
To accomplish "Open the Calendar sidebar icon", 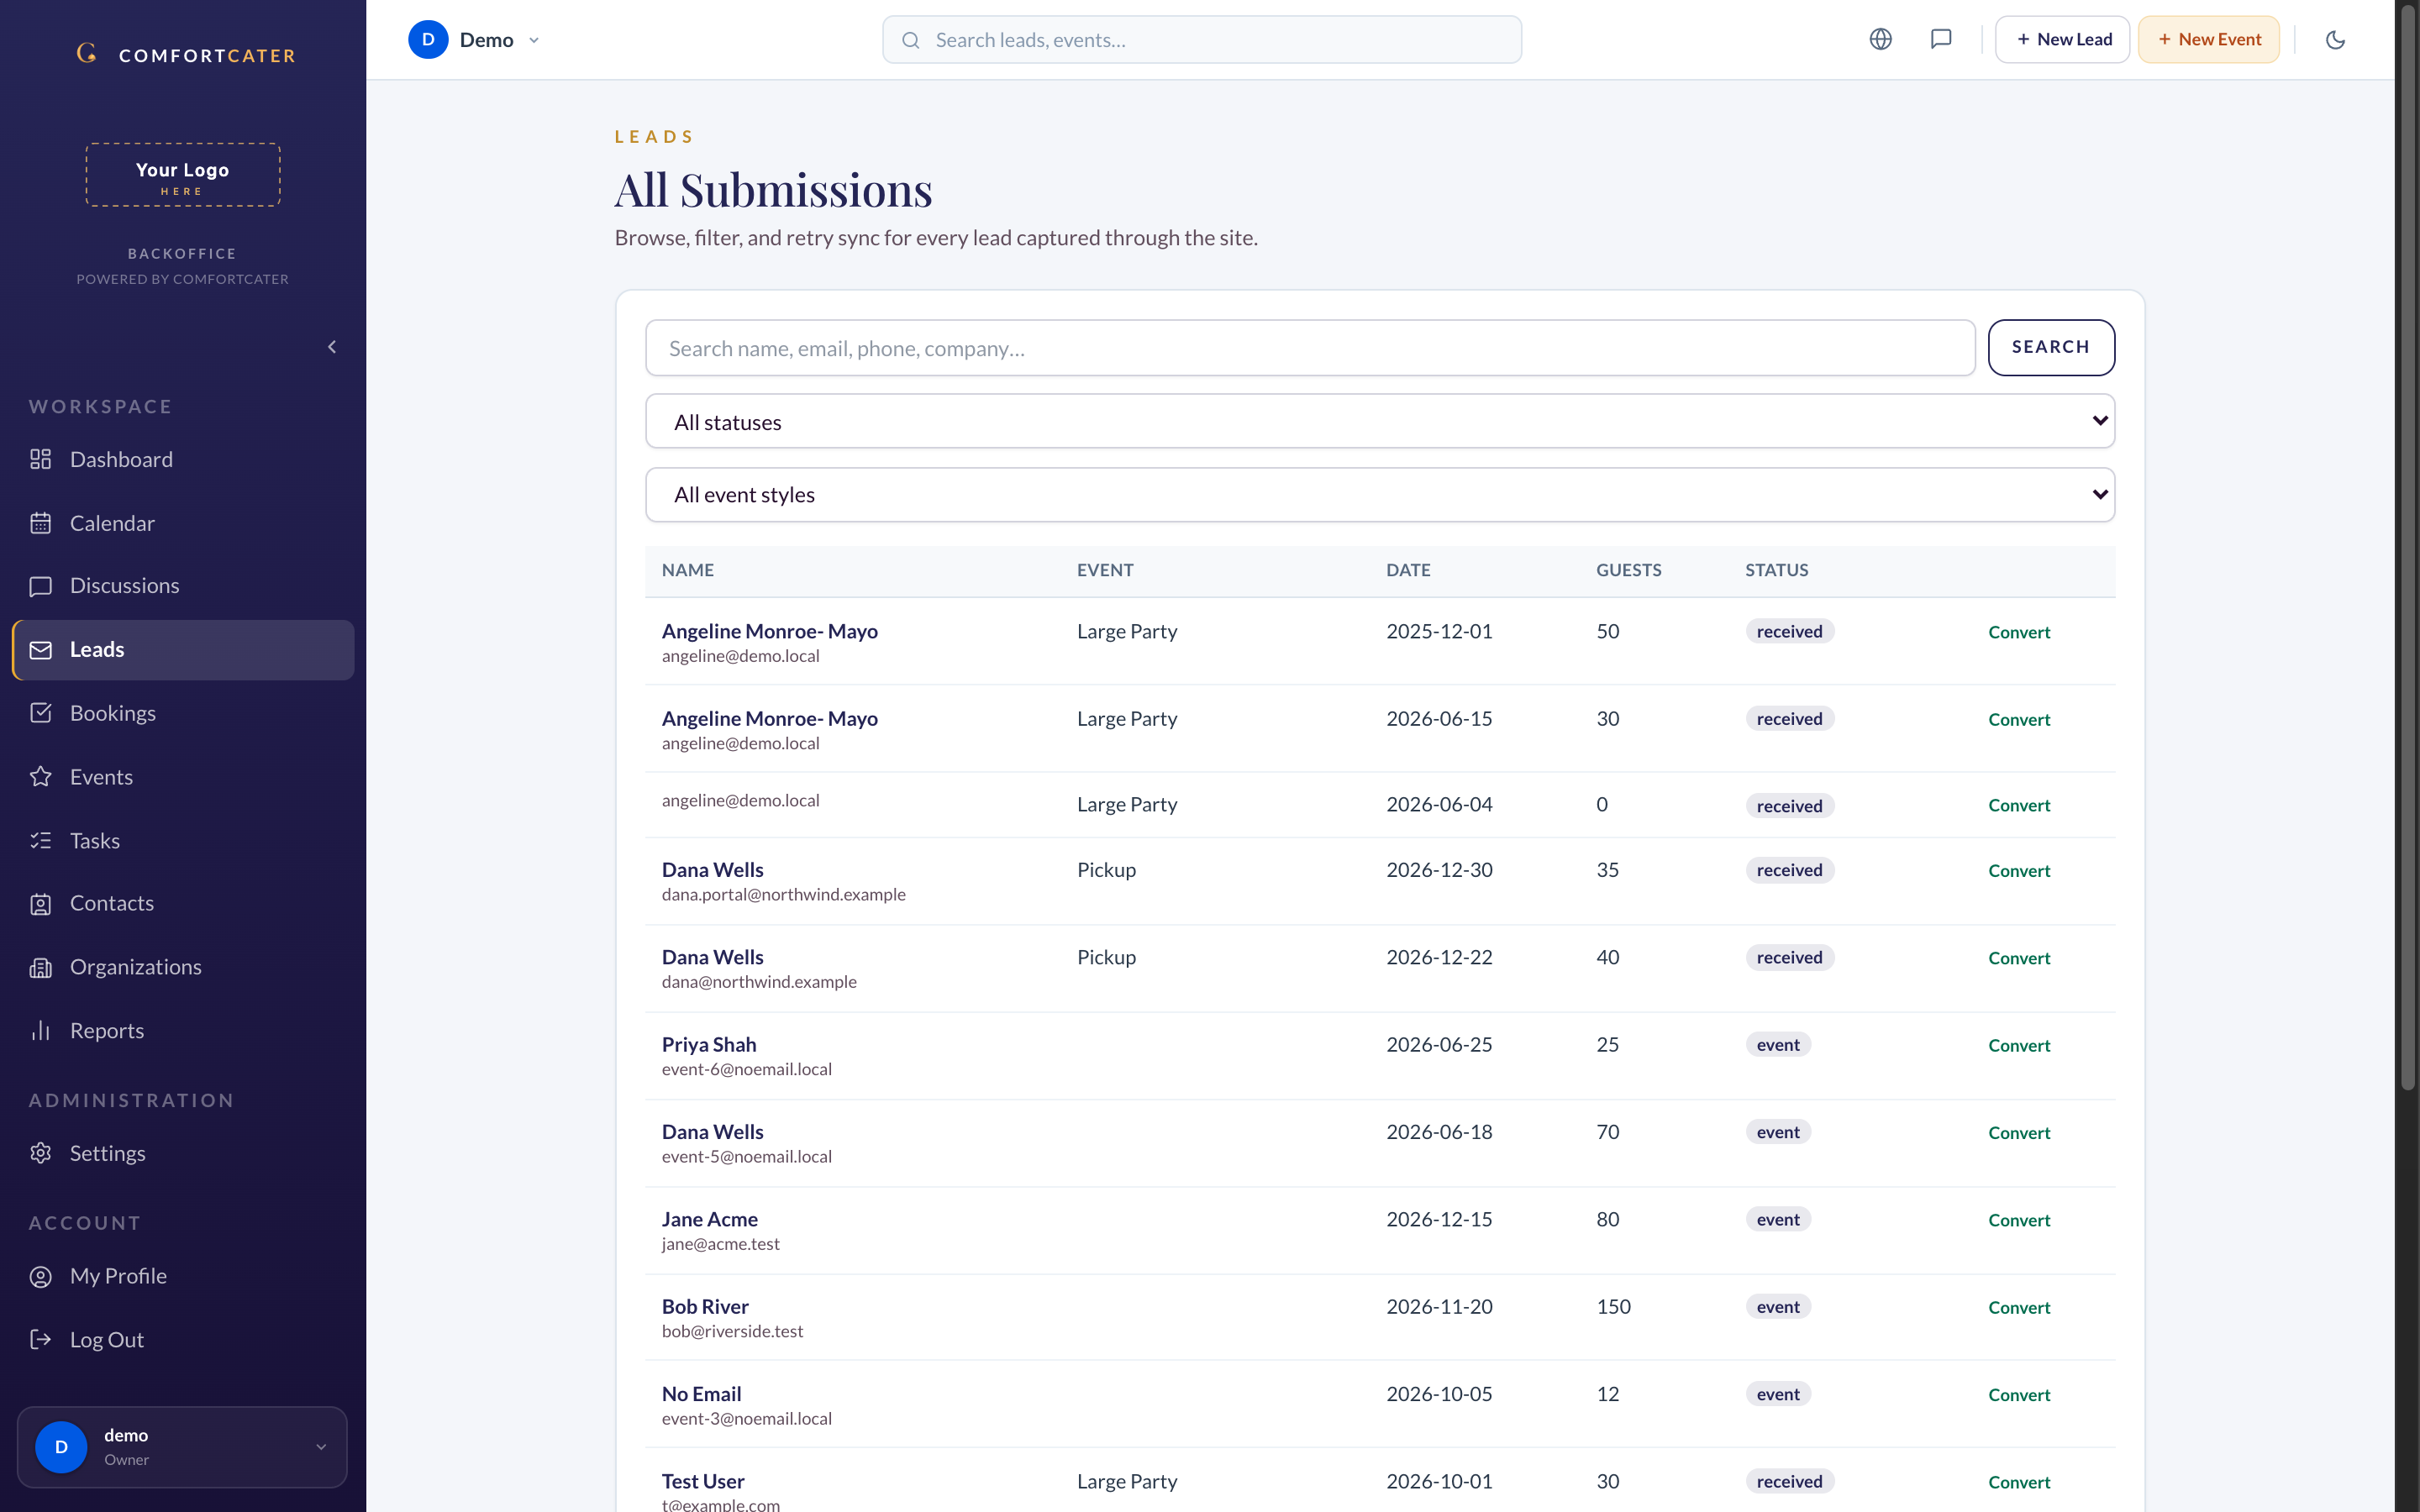I will [x=40, y=523].
